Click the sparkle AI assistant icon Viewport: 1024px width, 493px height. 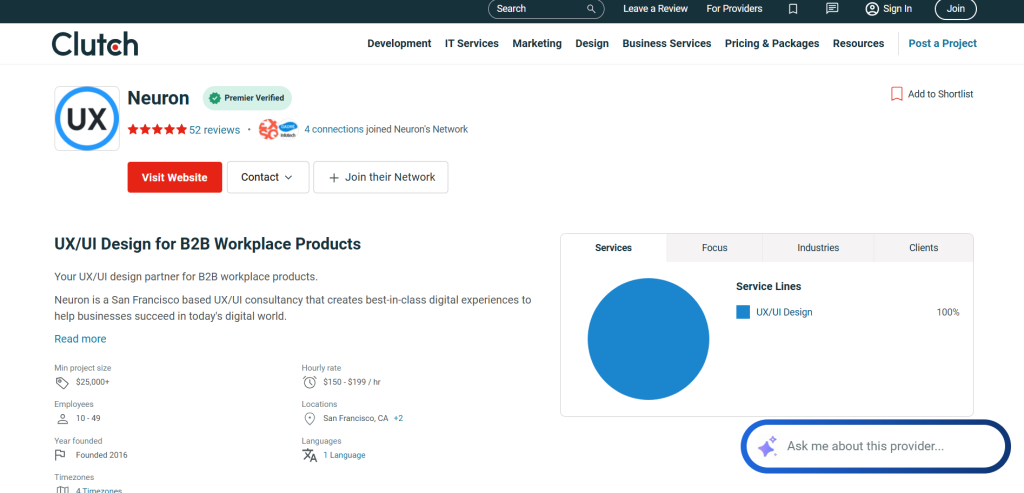(767, 447)
